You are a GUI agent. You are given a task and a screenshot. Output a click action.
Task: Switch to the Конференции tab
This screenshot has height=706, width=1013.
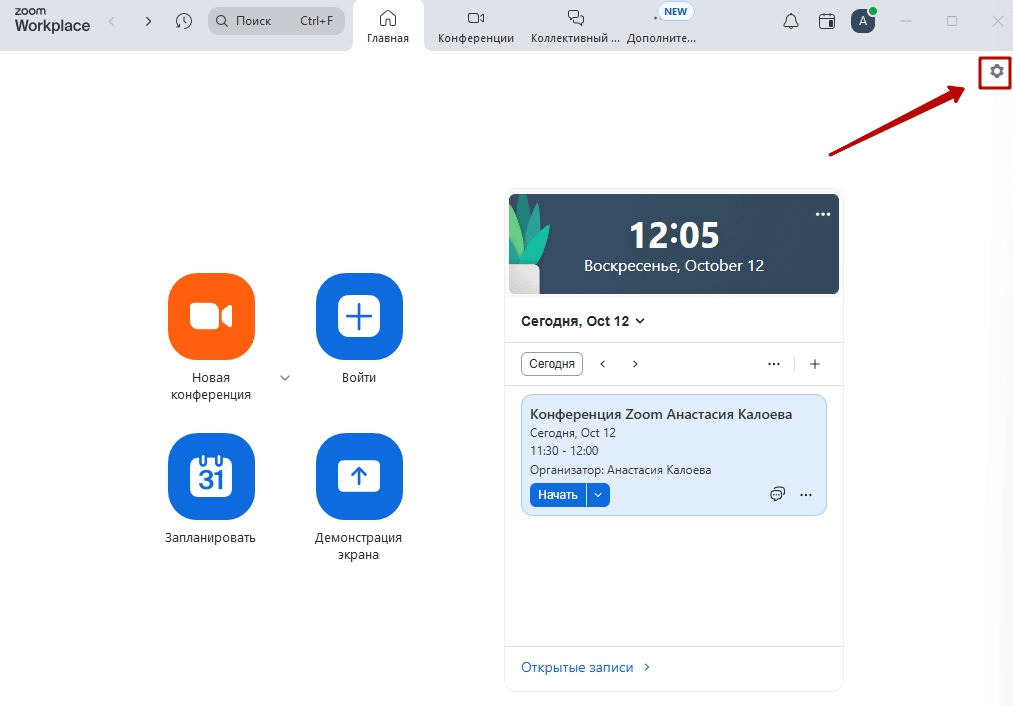click(x=476, y=26)
